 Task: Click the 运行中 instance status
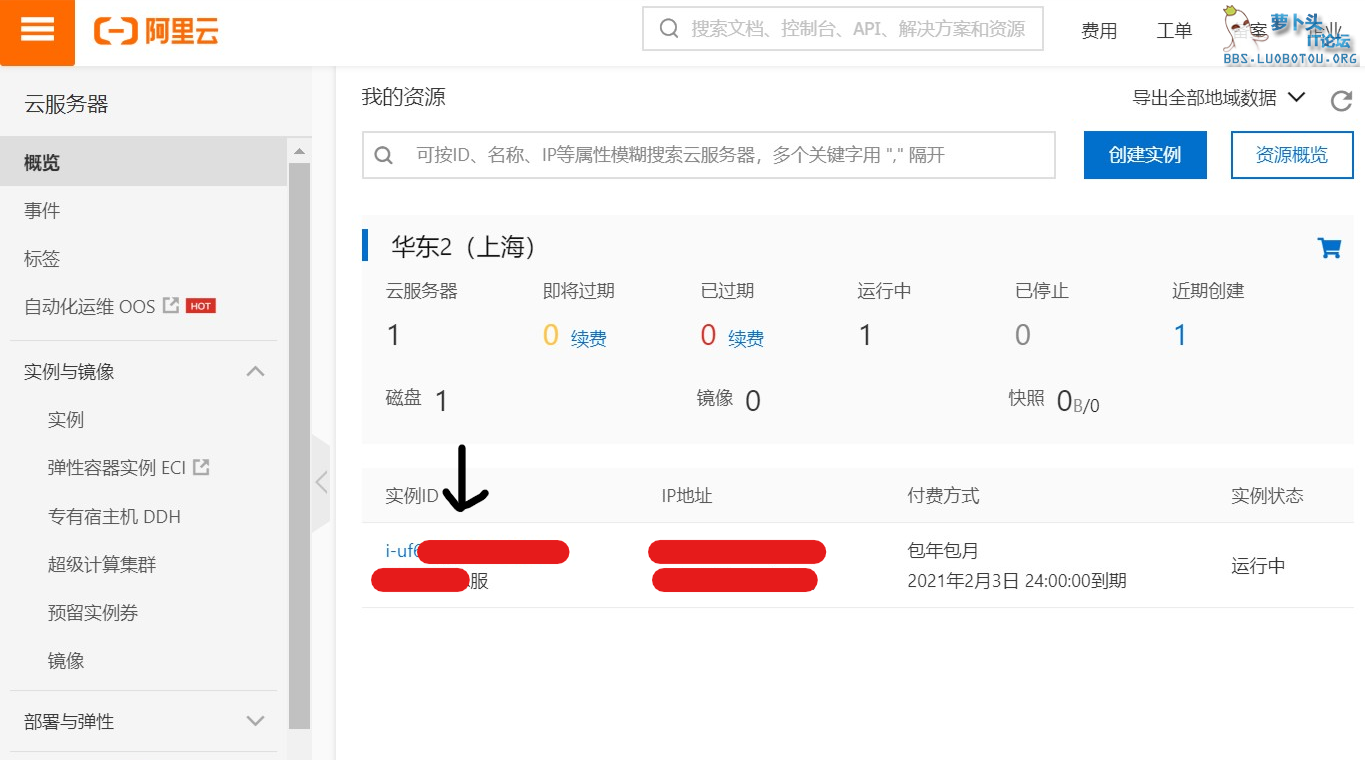coord(1258,566)
